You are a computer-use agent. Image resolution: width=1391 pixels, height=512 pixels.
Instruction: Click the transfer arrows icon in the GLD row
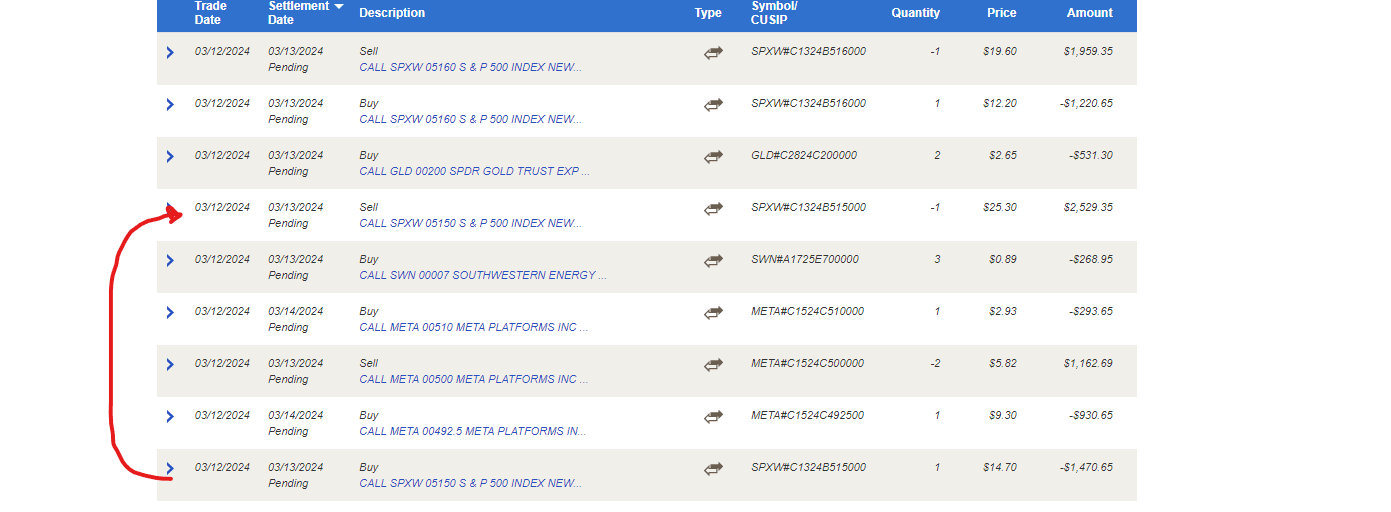point(713,157)
